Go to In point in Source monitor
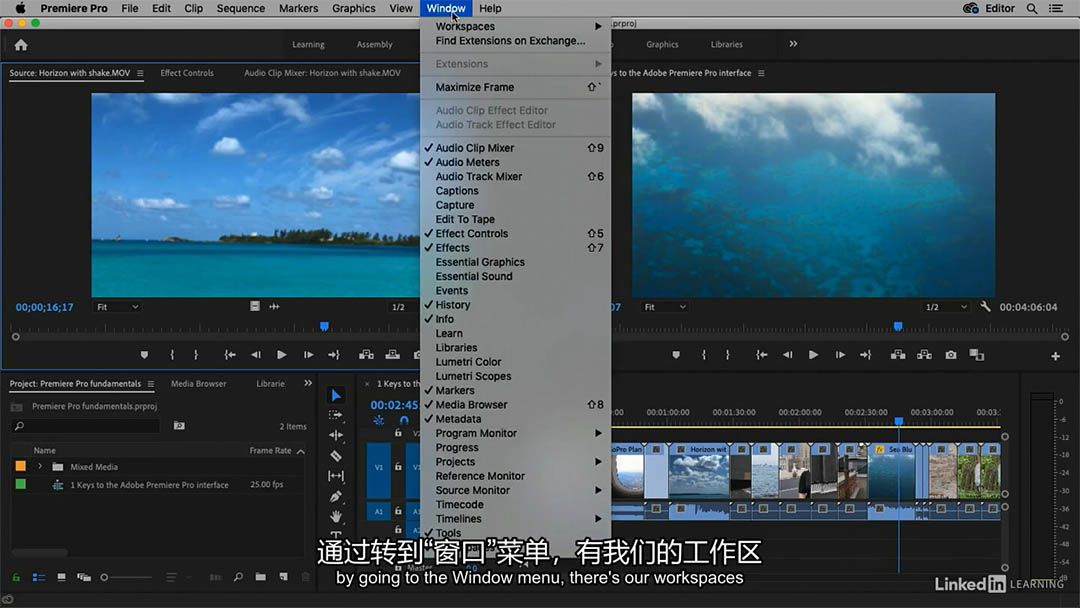Viewport: 1080px width, 608px height. tap(230, 355)
